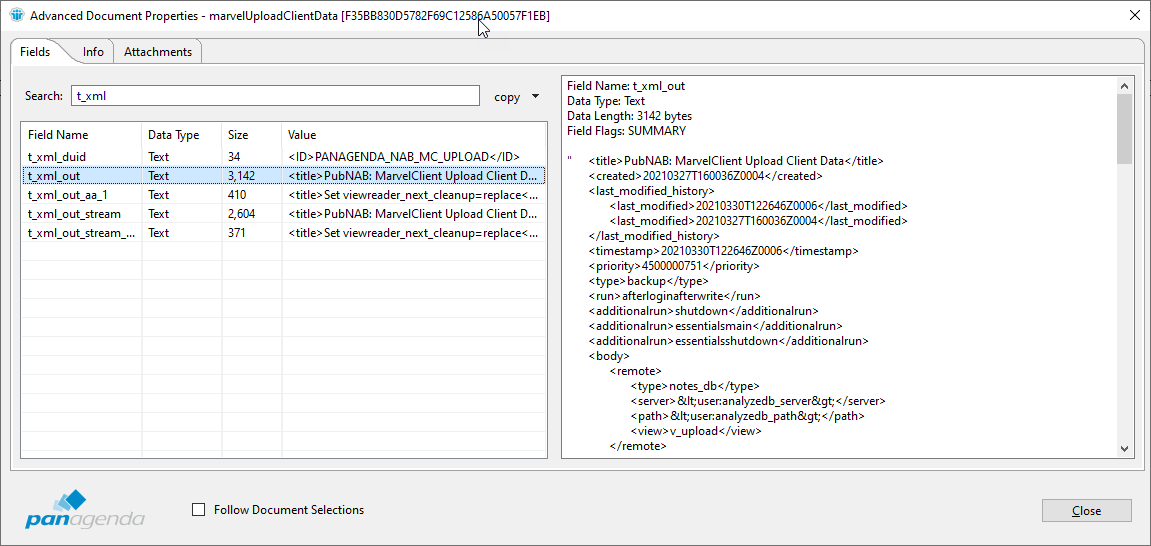
Task: Close the dialog with the X button
Action: click(x=1134, y=16)
